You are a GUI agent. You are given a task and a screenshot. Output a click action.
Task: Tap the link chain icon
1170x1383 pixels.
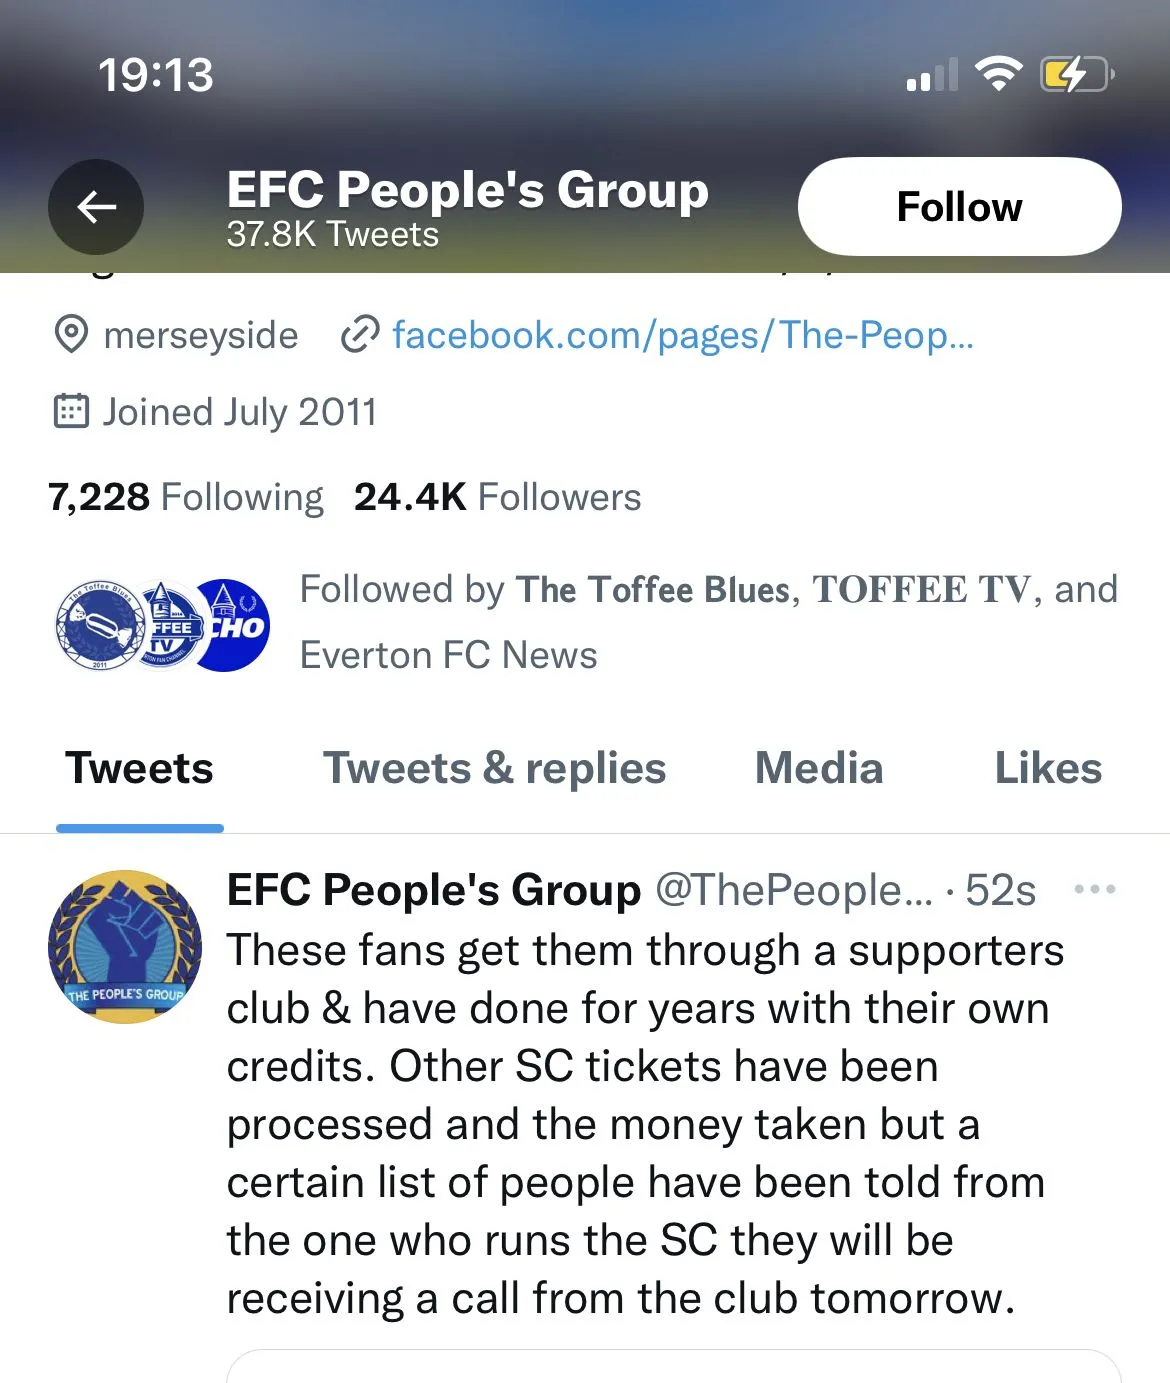click(360, 335)
